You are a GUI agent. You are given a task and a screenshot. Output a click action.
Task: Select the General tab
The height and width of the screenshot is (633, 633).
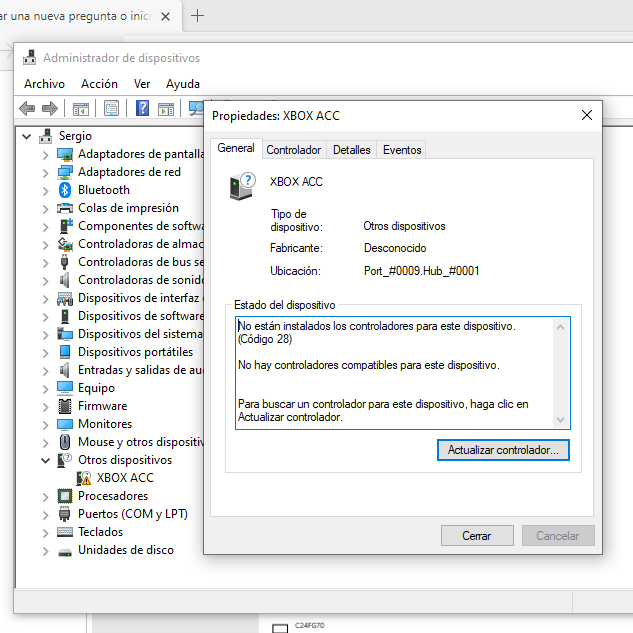[x=236, y=148]
